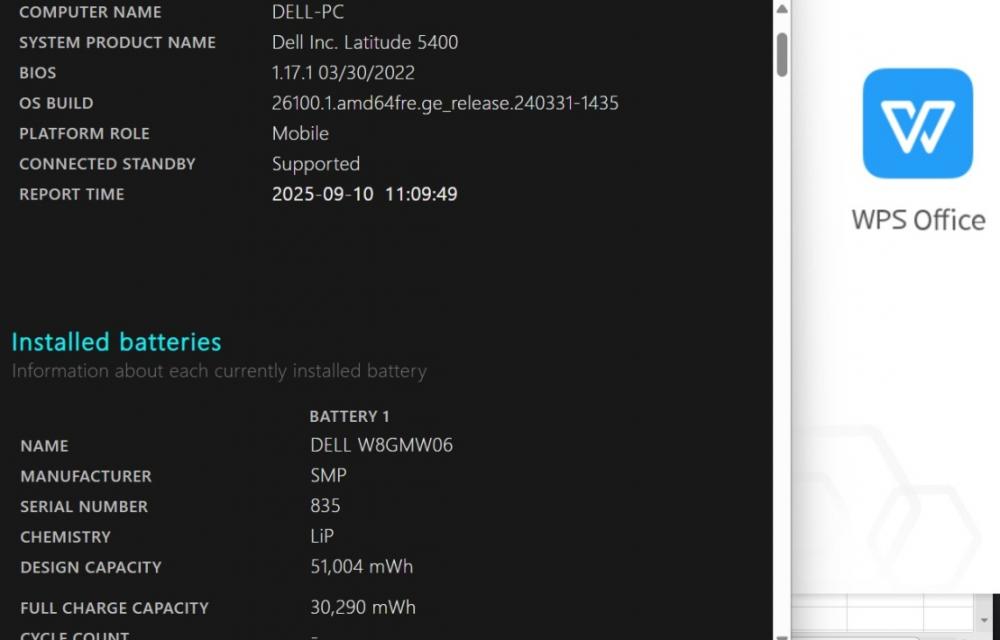Select the DESIGN CAPACITY value '51,004 mWh'
Screen dimensions: 1000x640
pyautogui.click(x=362, y=567)
